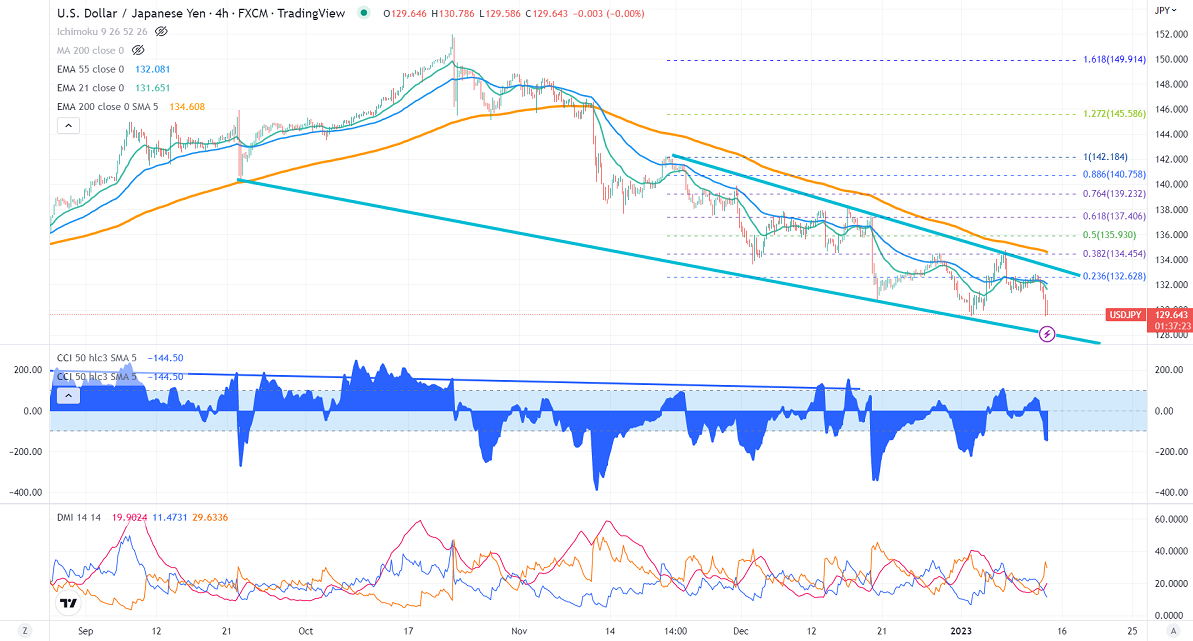This screenshot has width=1193, height=641.
Task: Toggle the A auto-scale button
Action: (x=1174, y=631)
